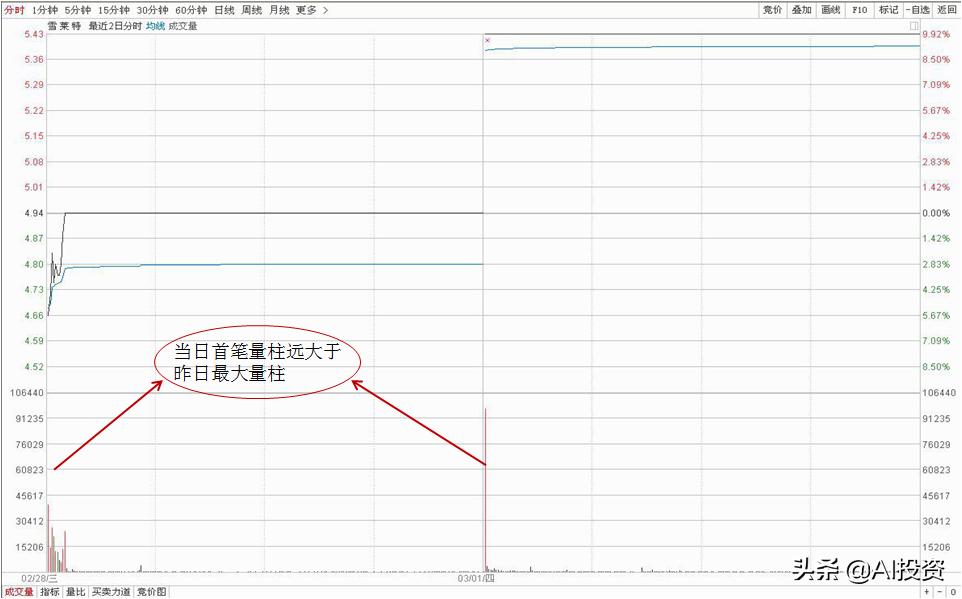
Task: Switch to the 15分钟 chart period
Action: (x=114, y=10)
